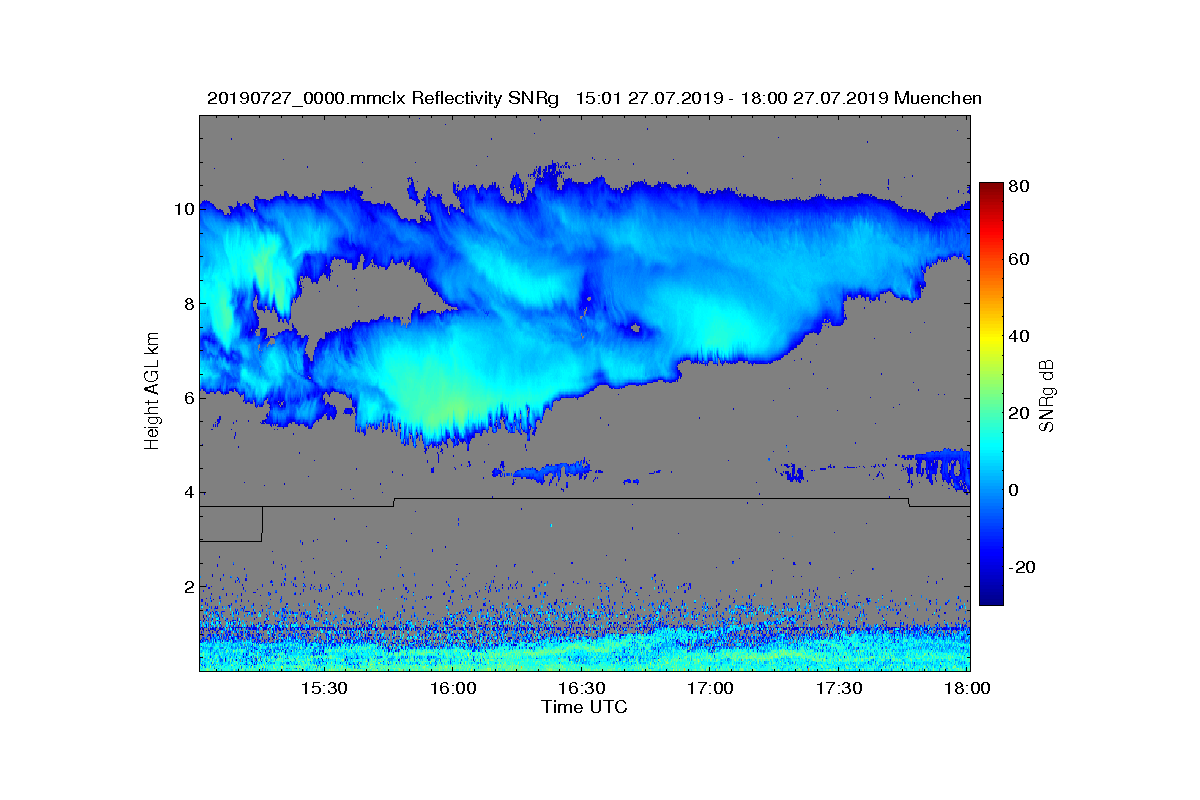Click the 'Time UTC' x-axis label
The height and width of the screenshot is (800, 1200).
(x=585, y=707)
